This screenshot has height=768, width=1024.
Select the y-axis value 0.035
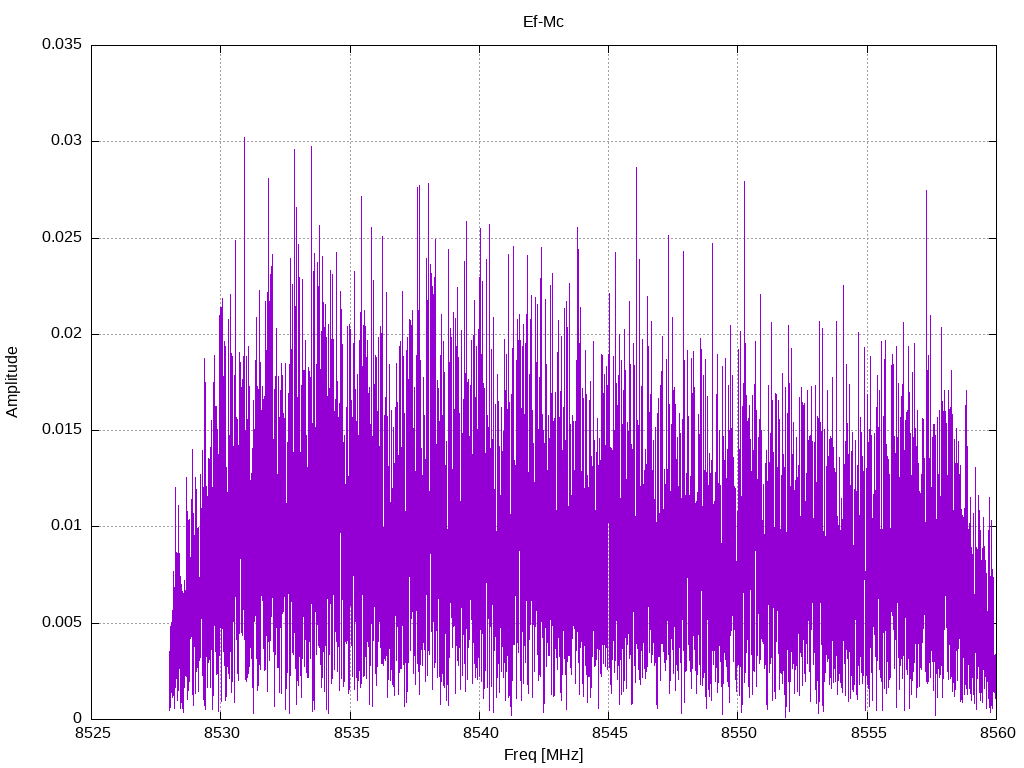click(x=62, y=44)
